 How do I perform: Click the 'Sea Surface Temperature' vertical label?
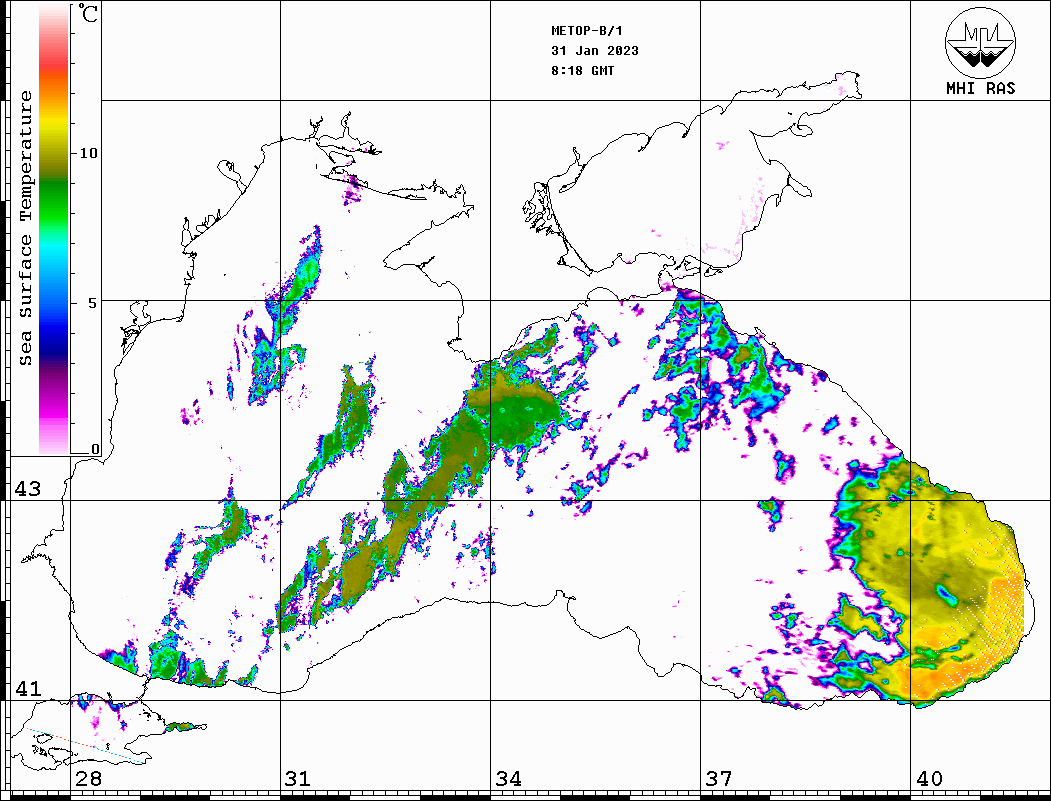click(x=25, y=228)
